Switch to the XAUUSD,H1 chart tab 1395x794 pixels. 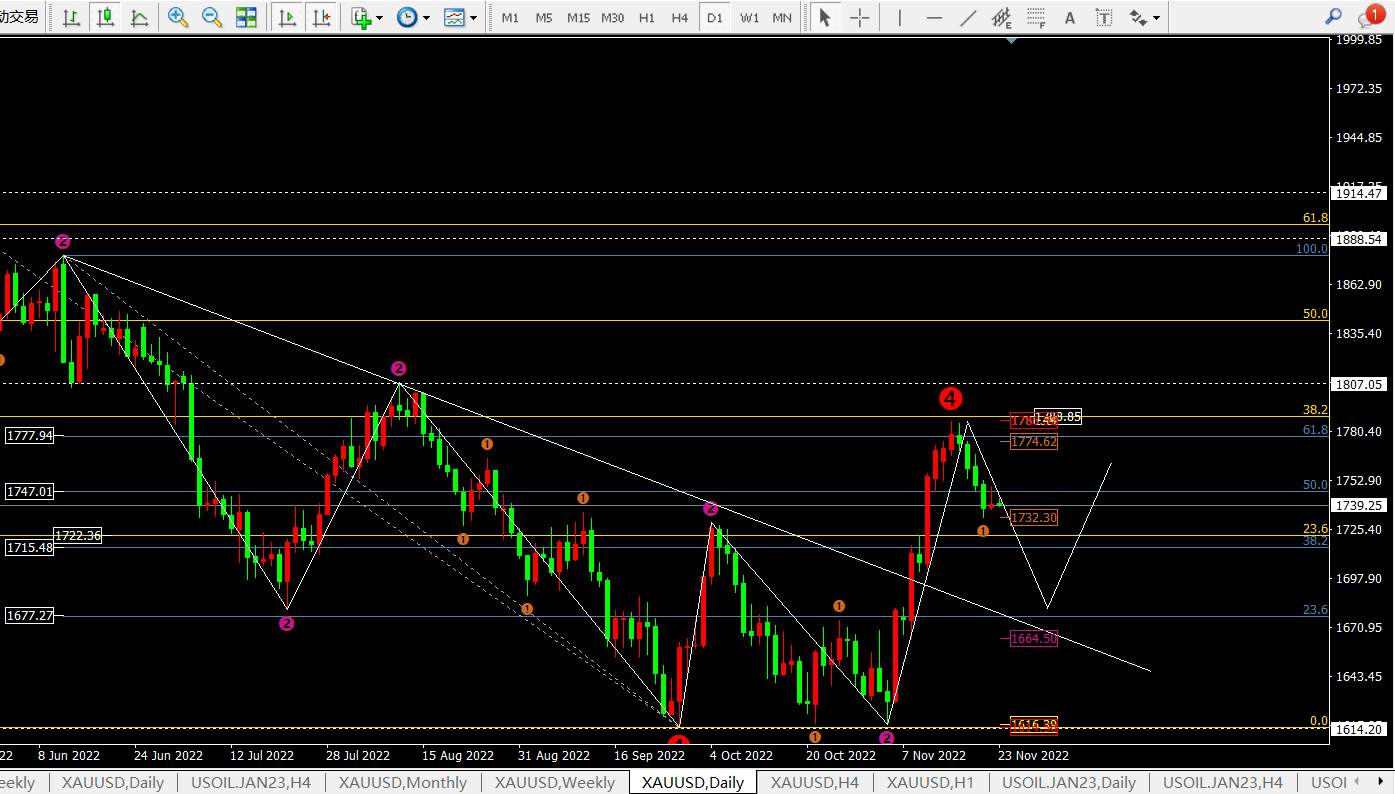[x=931, y=783]
